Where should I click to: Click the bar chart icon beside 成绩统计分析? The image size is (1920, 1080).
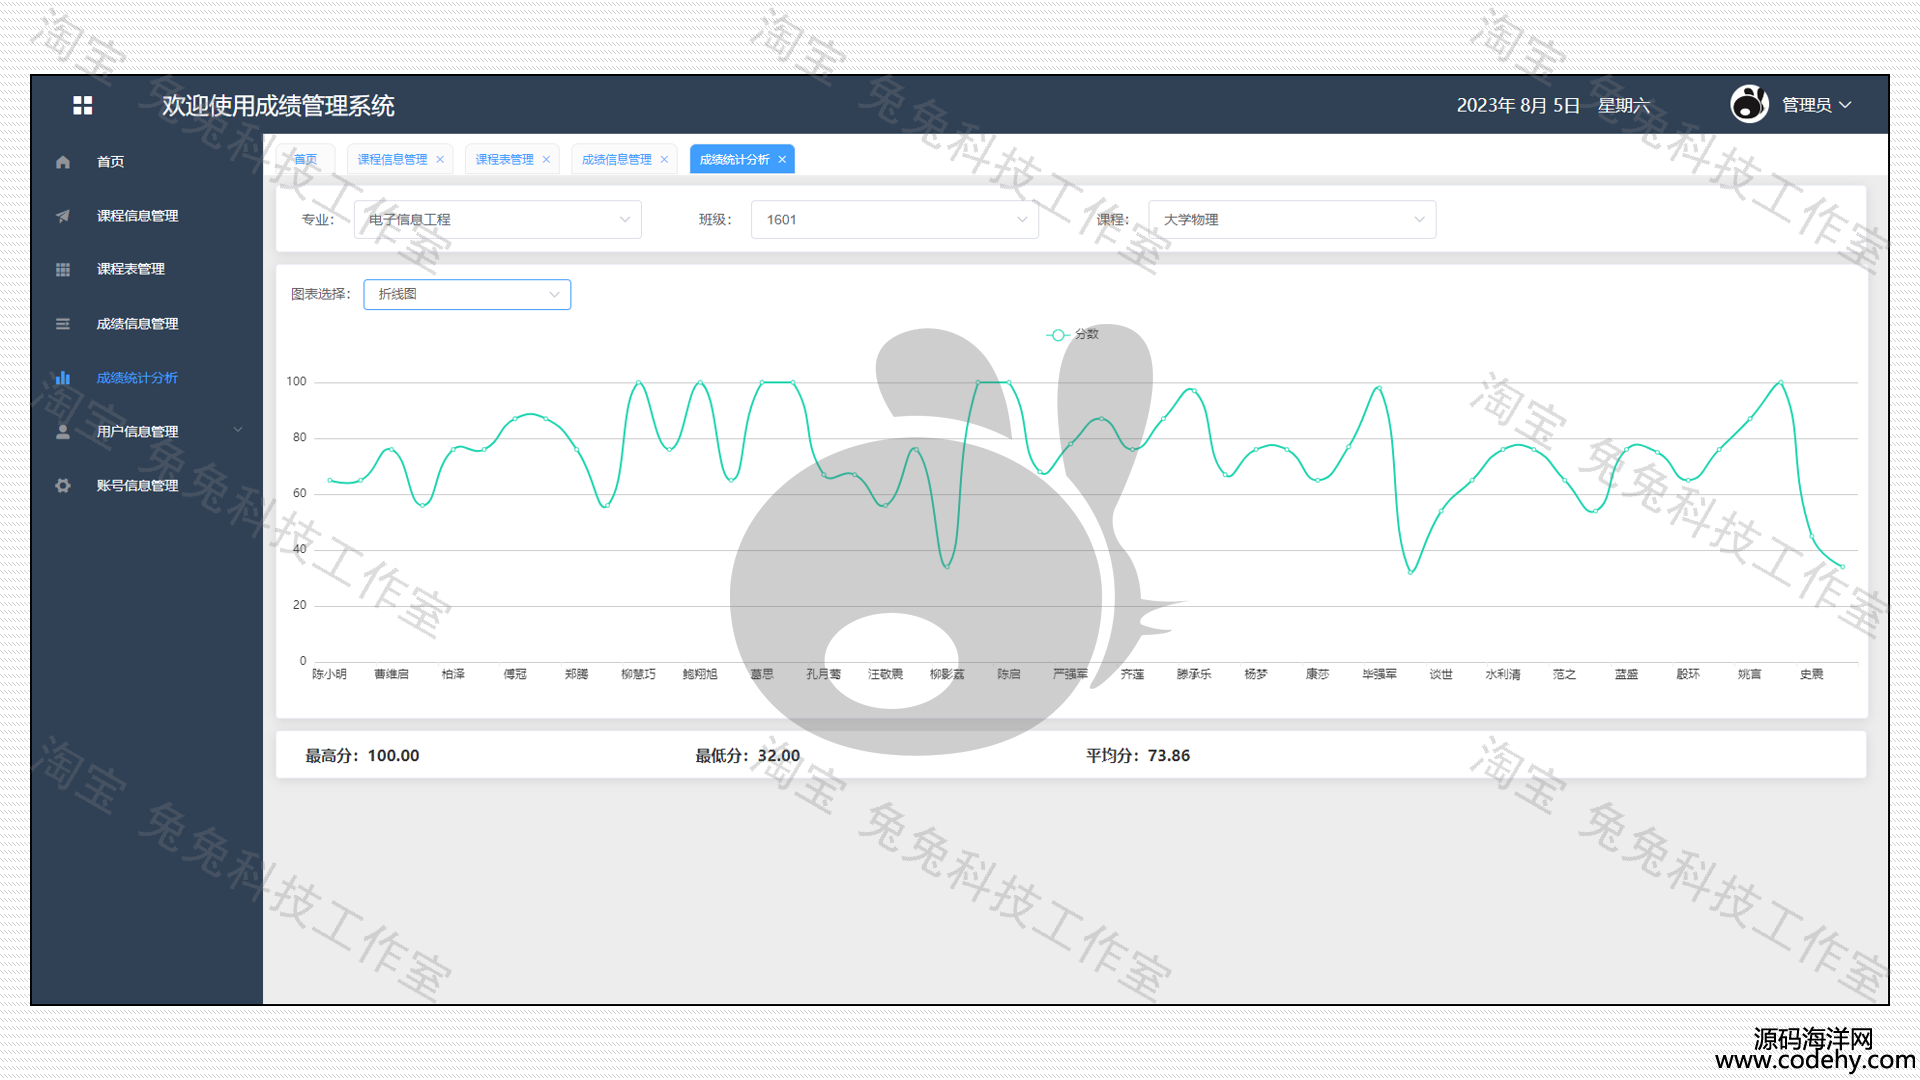(x=63, y=378)
